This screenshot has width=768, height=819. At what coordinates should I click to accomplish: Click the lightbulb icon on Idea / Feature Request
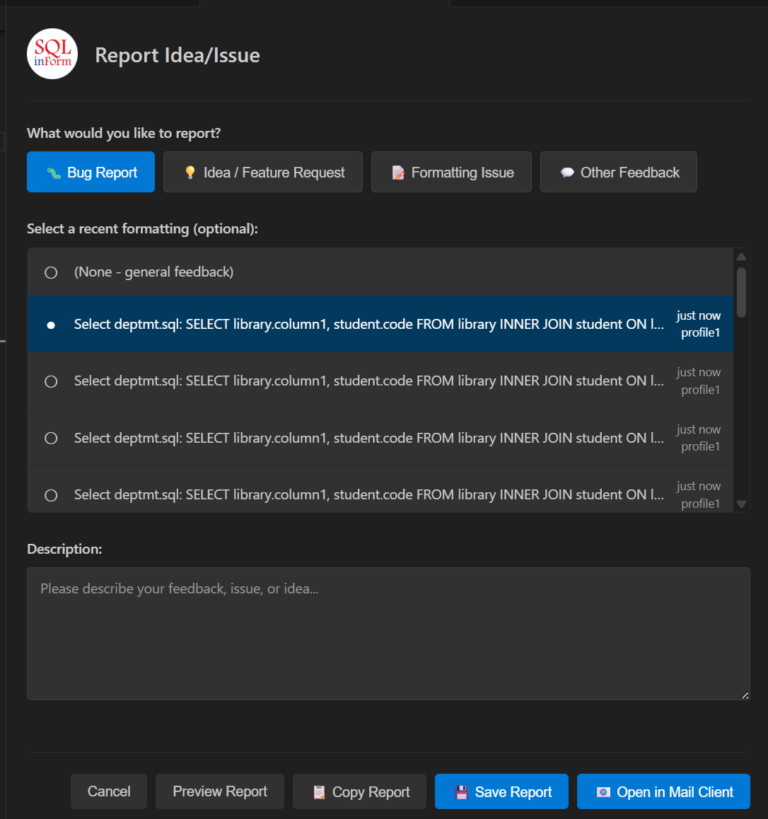click(190, 172)
